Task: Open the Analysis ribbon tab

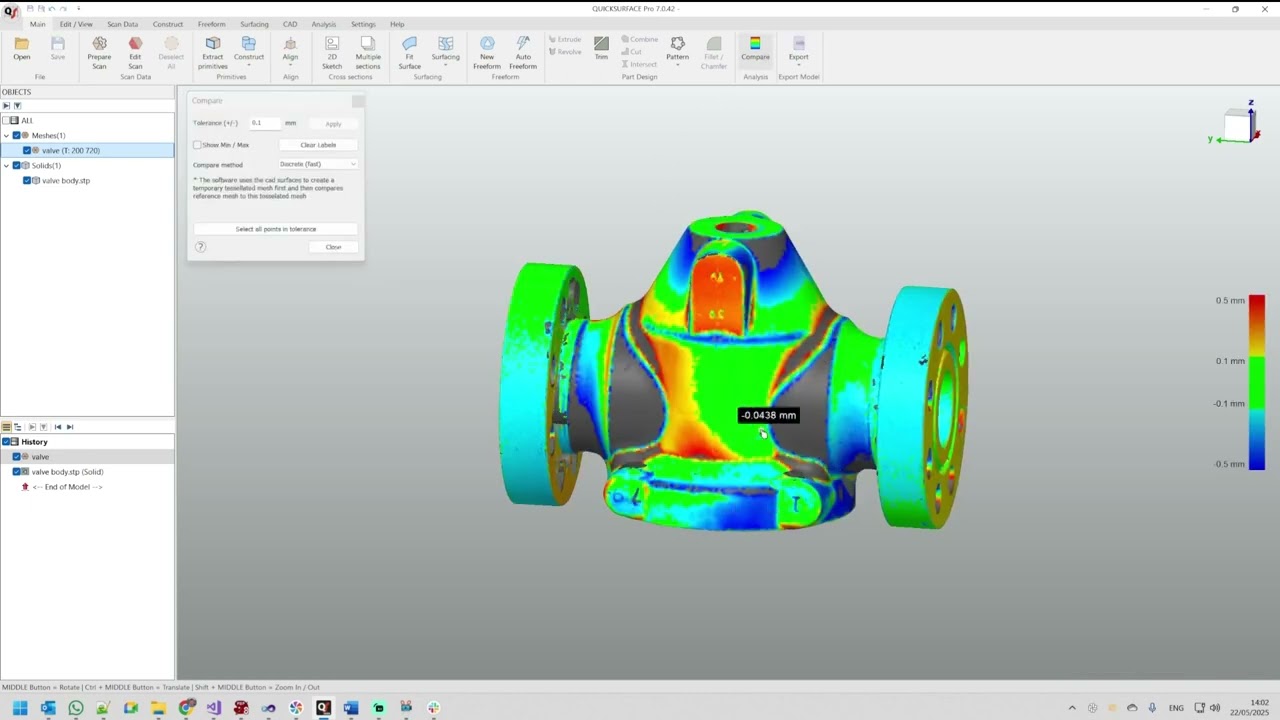Action: coord(323,24)
